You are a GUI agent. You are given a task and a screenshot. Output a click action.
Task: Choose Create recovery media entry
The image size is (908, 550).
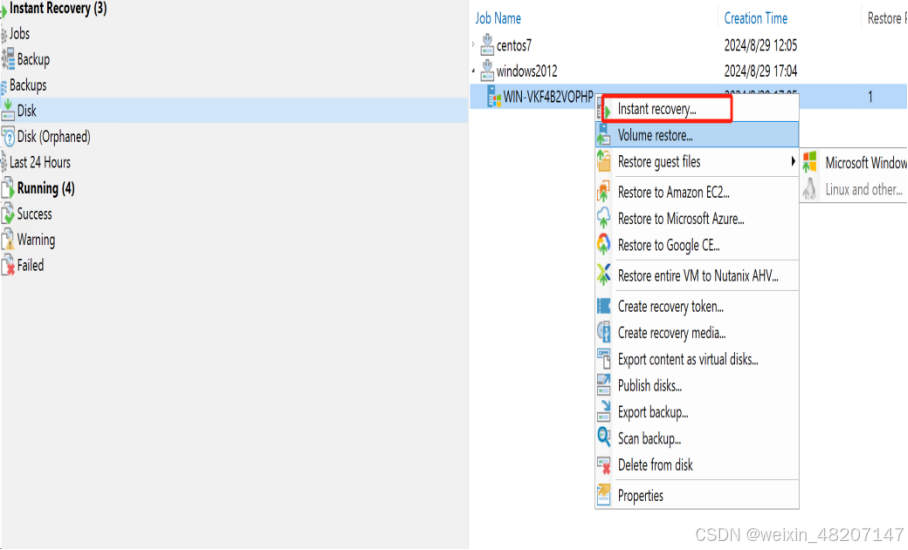click(697, 333)
